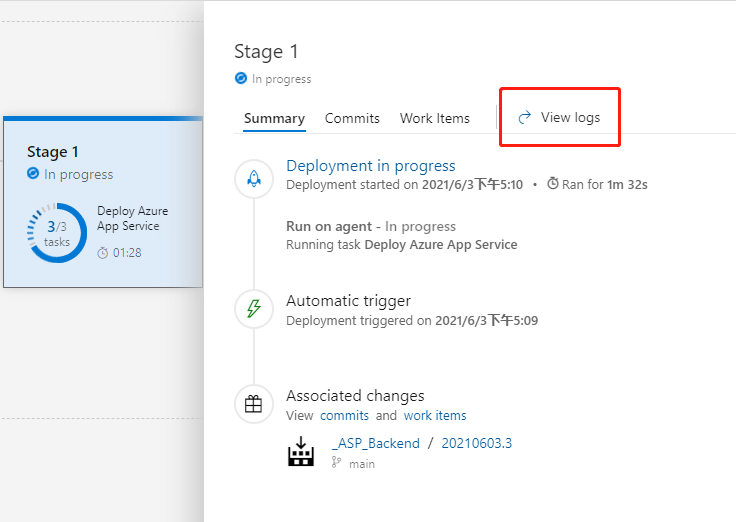
Task: Click the branch icon next to main
Action: point(336,464)
